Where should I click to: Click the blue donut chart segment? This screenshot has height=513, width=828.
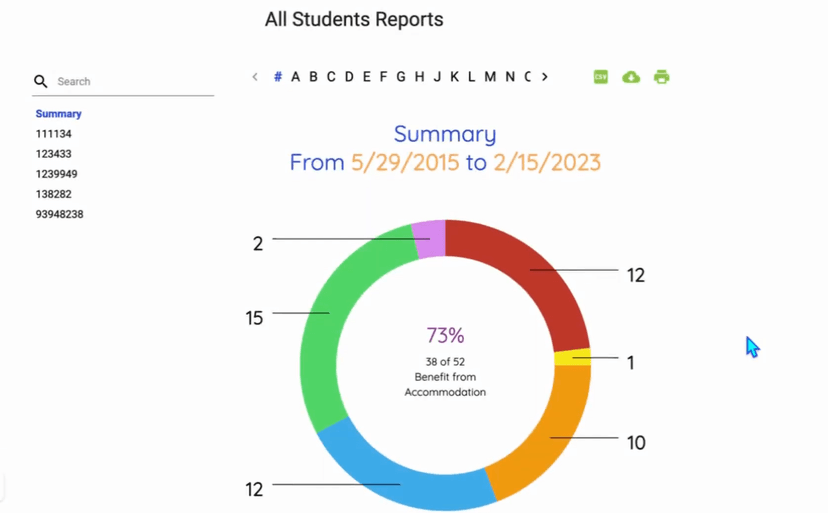pyautogui.click(x=400, y=475)
